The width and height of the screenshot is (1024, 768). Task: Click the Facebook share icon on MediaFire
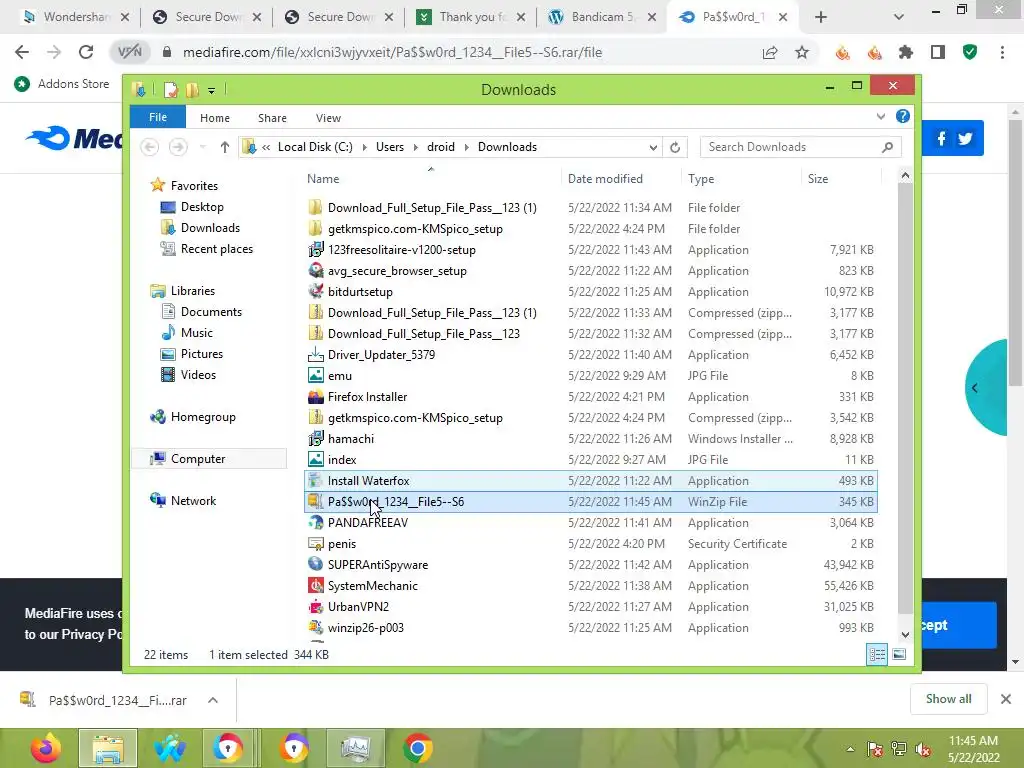(x=941, y=138)
